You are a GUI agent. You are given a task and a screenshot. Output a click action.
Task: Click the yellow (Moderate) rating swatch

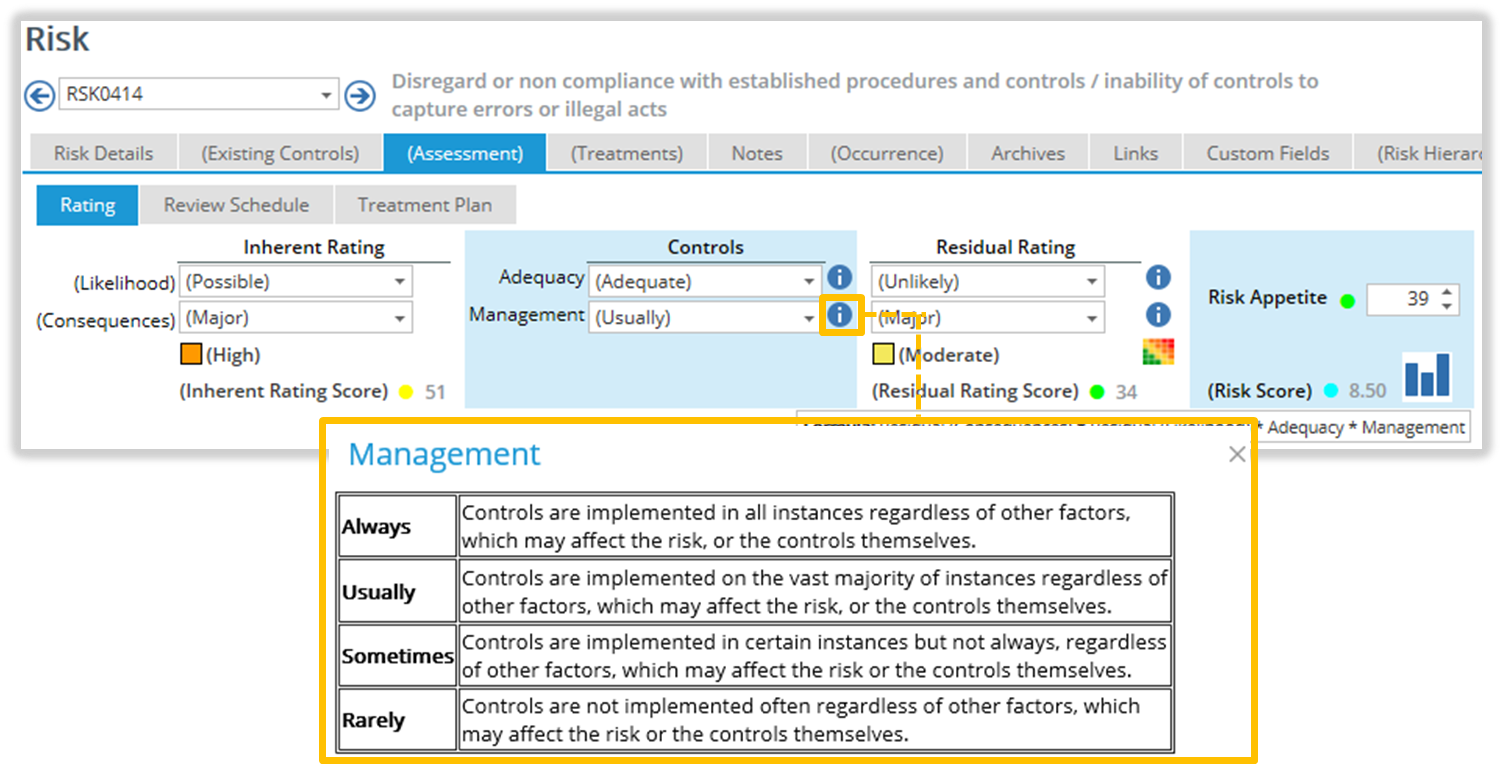[x=883, y=354]
